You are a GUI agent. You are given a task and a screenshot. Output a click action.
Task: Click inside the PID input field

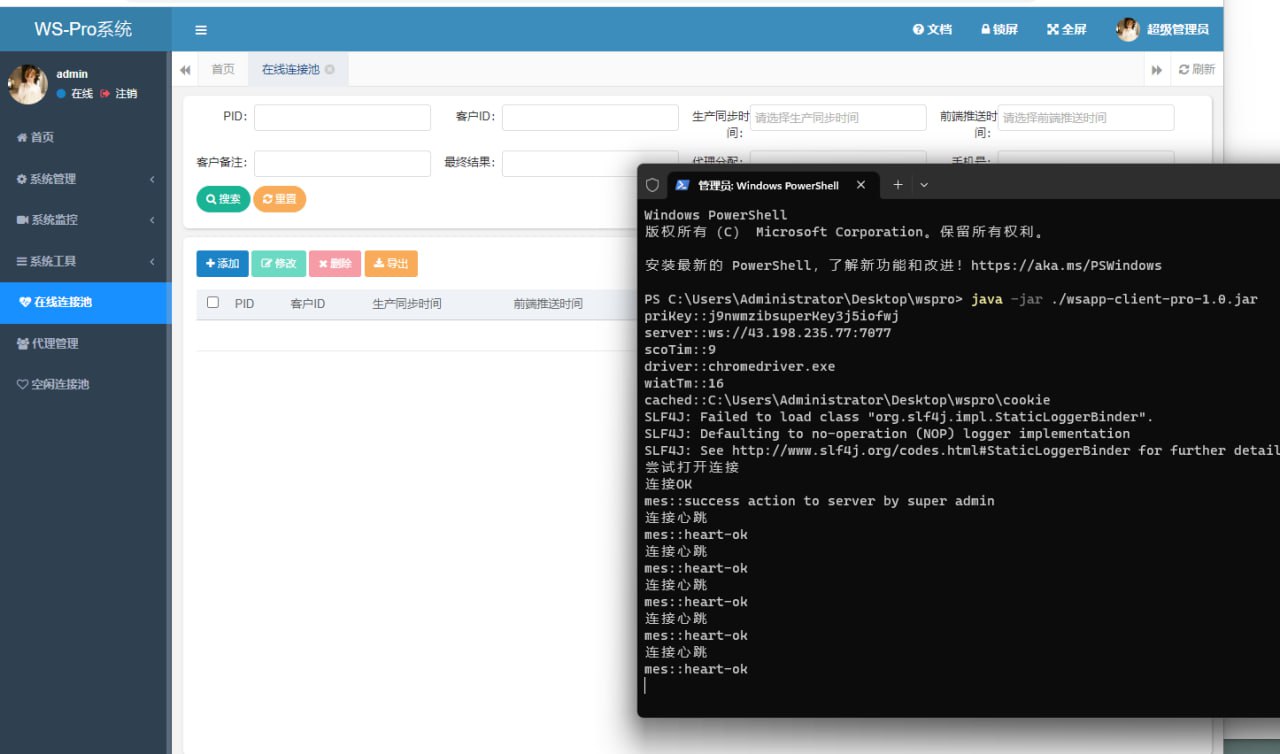tap(342, 117)
